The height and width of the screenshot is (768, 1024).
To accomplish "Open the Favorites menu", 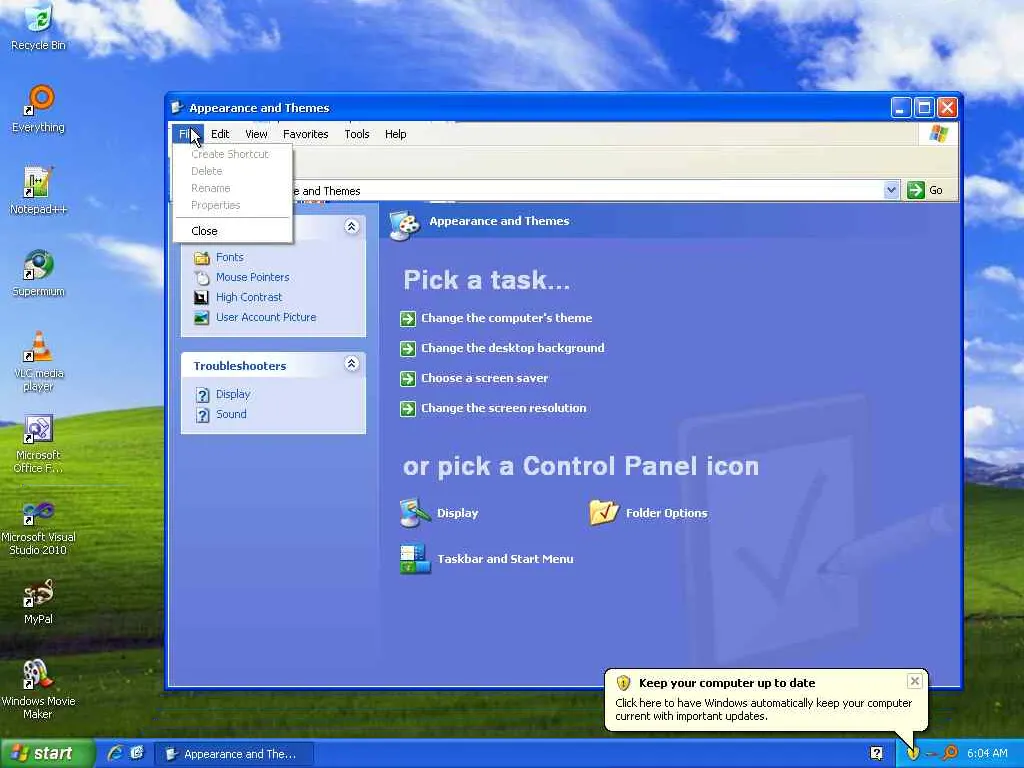I will tap(306, 134).
